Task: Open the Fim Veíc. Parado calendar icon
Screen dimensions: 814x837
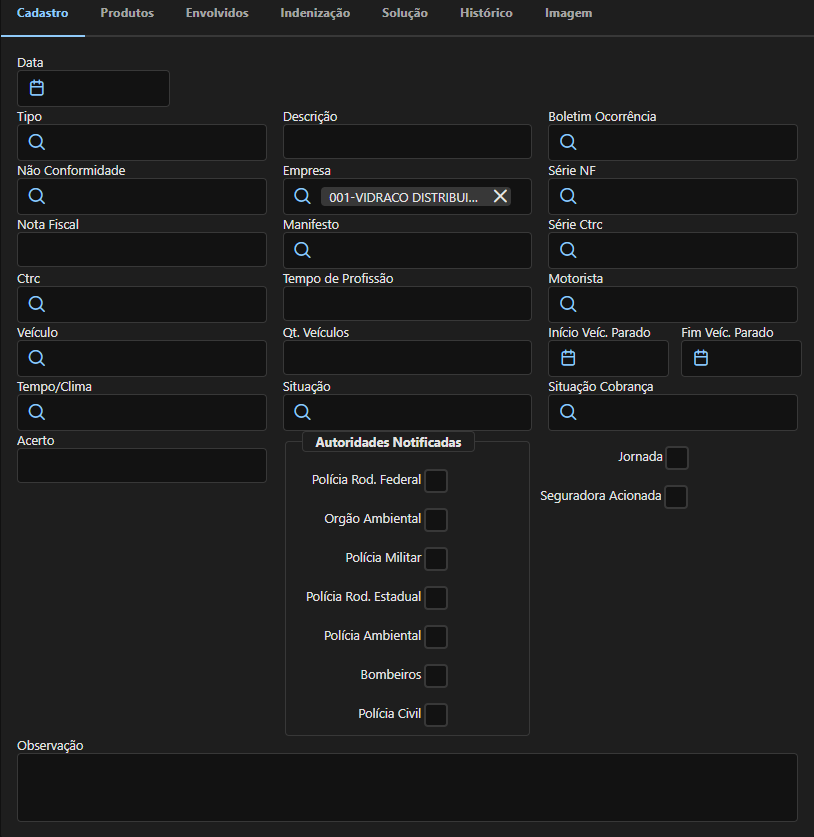Action: point(701,358)
